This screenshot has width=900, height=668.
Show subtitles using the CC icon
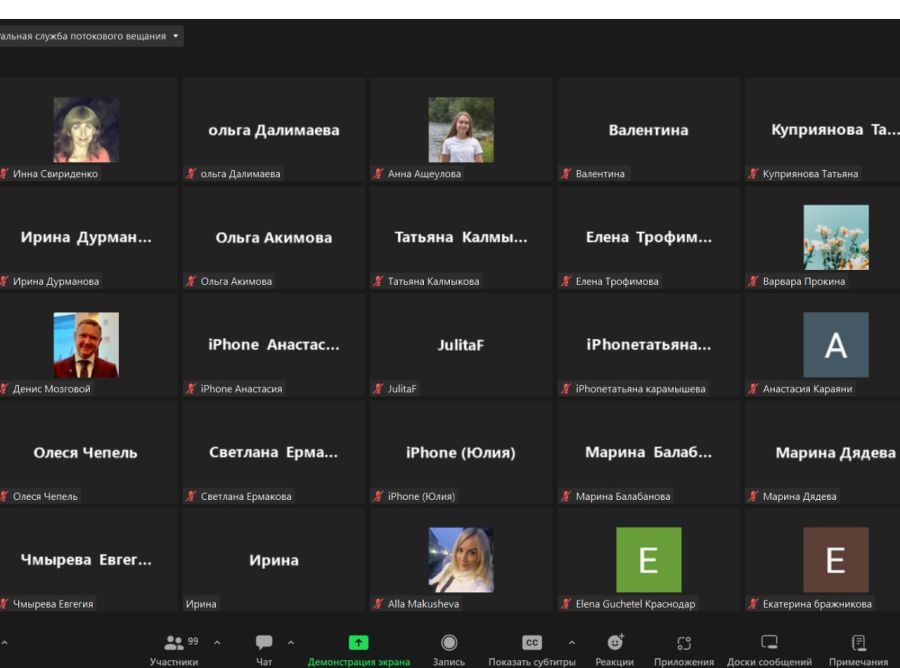[x=532, y=643]
